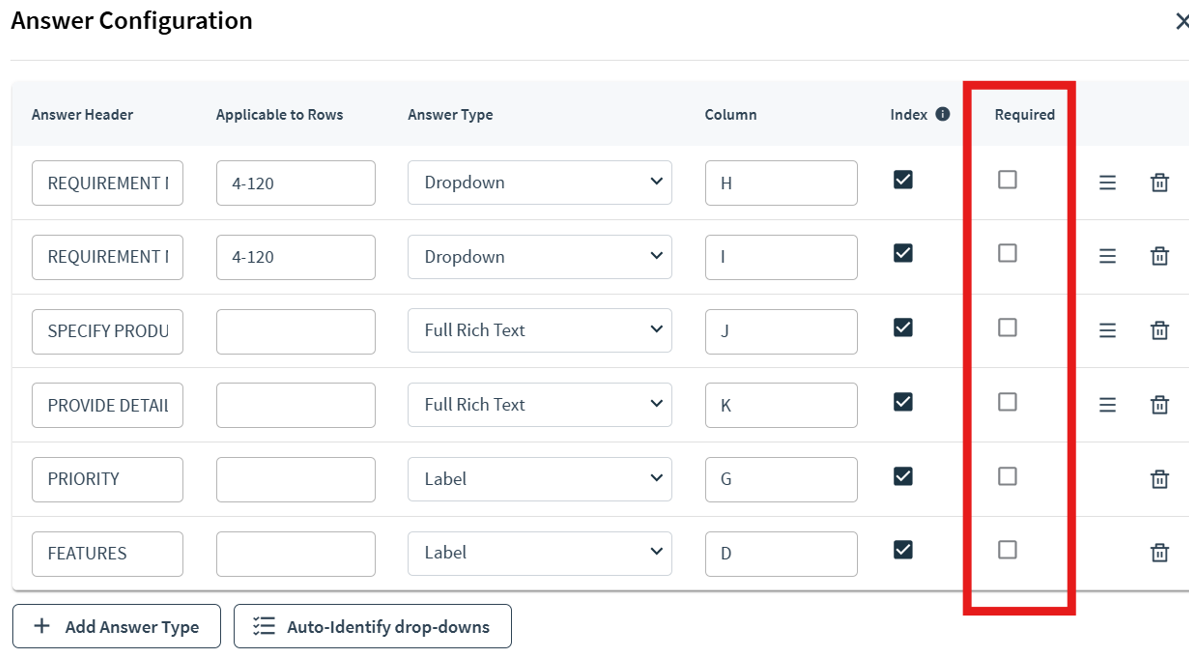Screen dimensions: 1189x651
Task: Click the Answer Header column label
Action: pos(82,114)
